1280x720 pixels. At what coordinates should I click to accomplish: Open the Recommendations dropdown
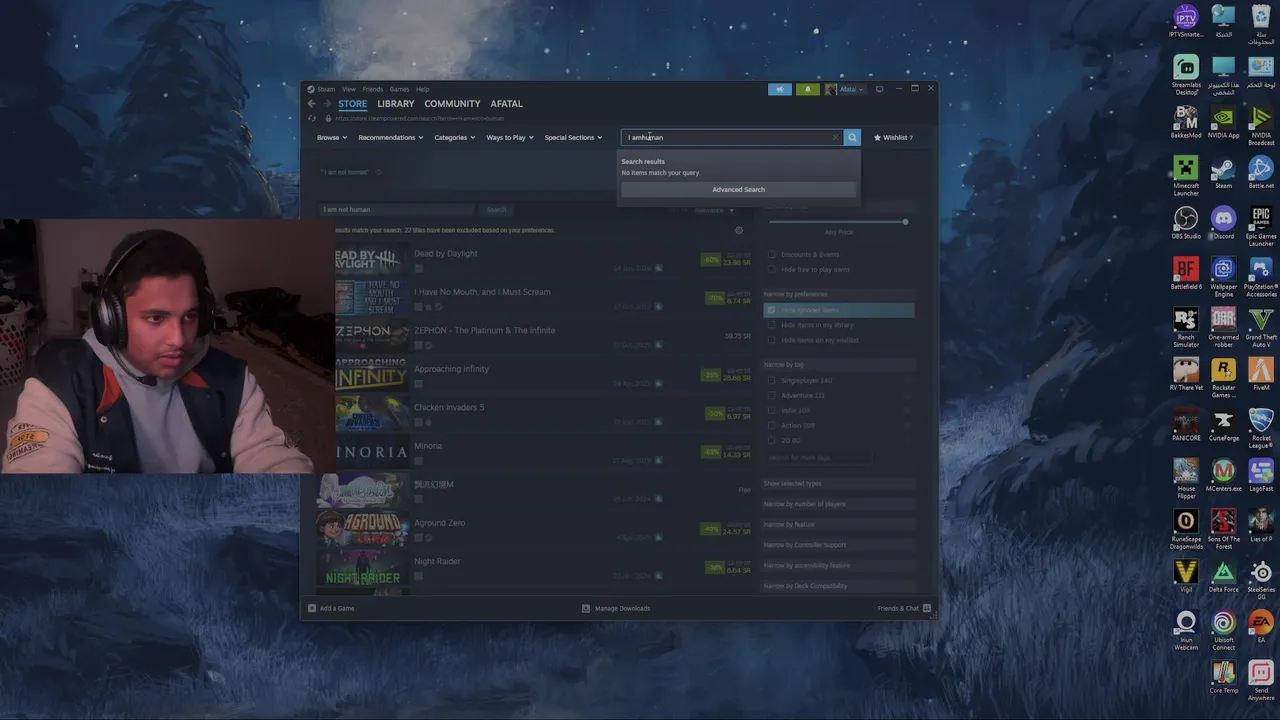(391, 137)
